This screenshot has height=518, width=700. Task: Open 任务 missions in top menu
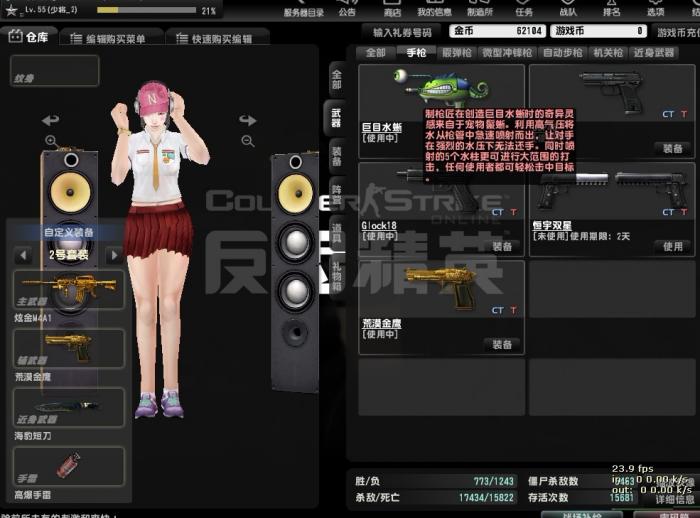click(524, 10)
